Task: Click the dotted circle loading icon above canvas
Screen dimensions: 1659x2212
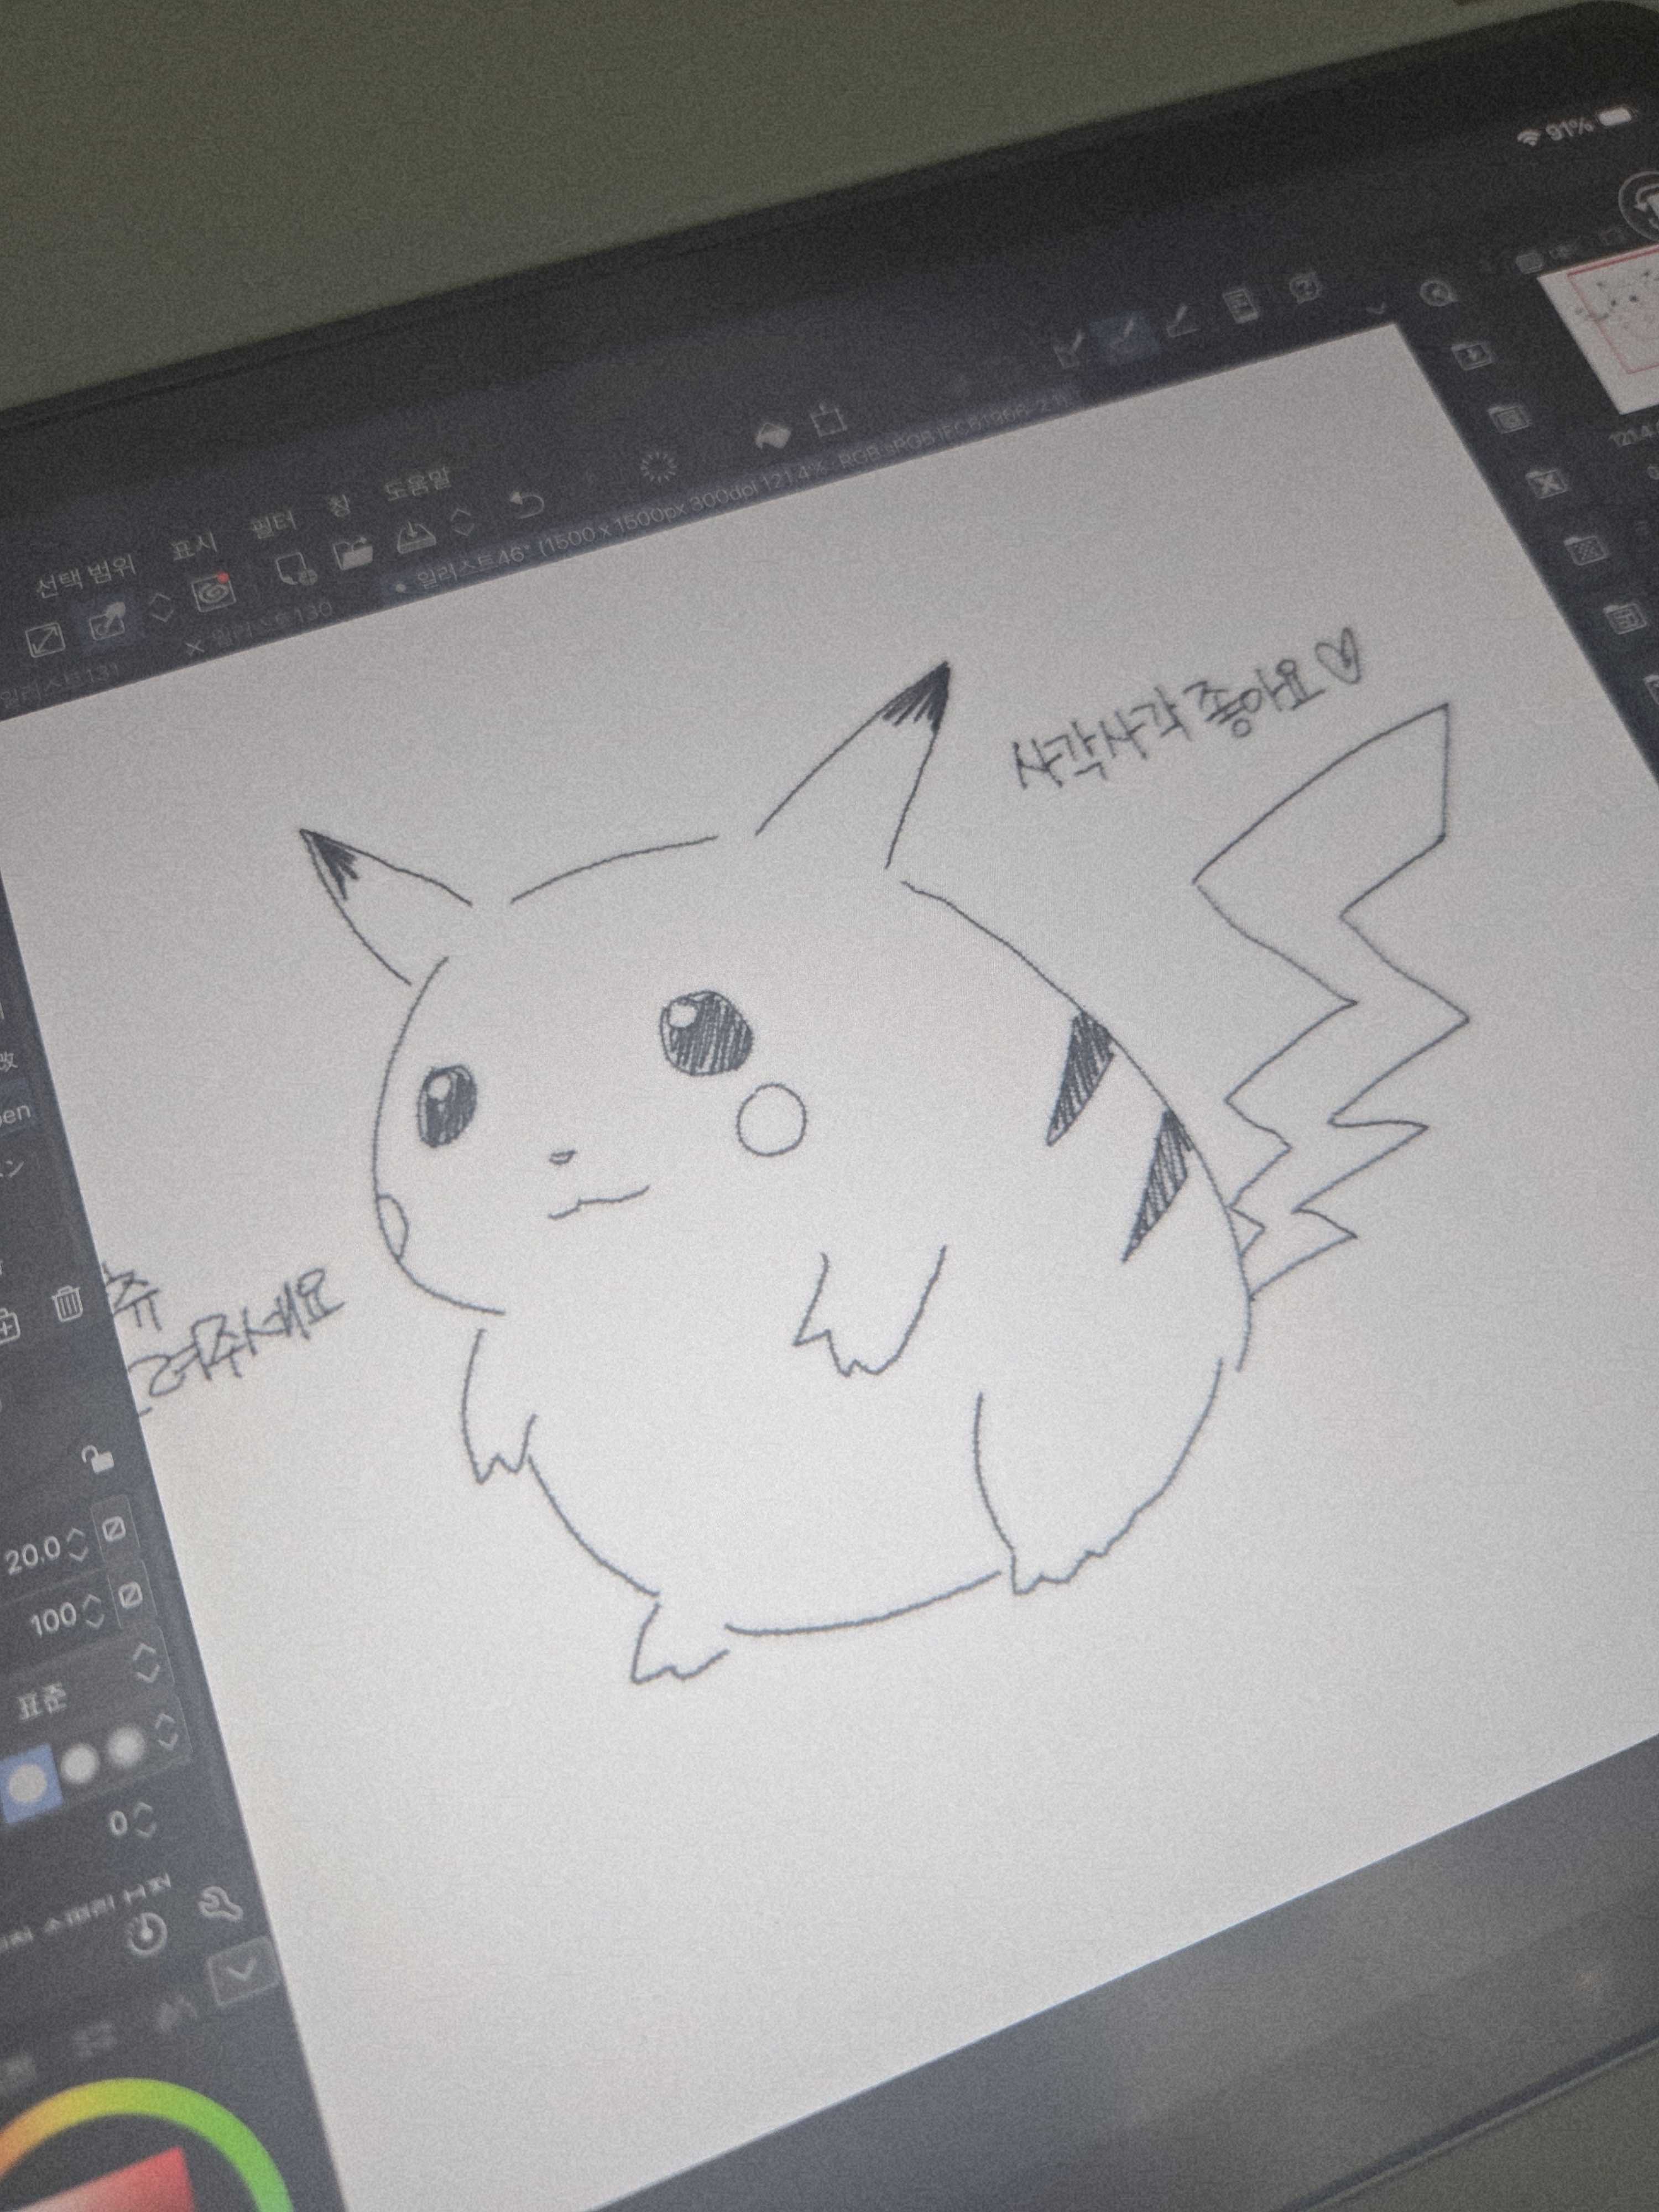Action: pyautogui.click(x=659, y=466)
